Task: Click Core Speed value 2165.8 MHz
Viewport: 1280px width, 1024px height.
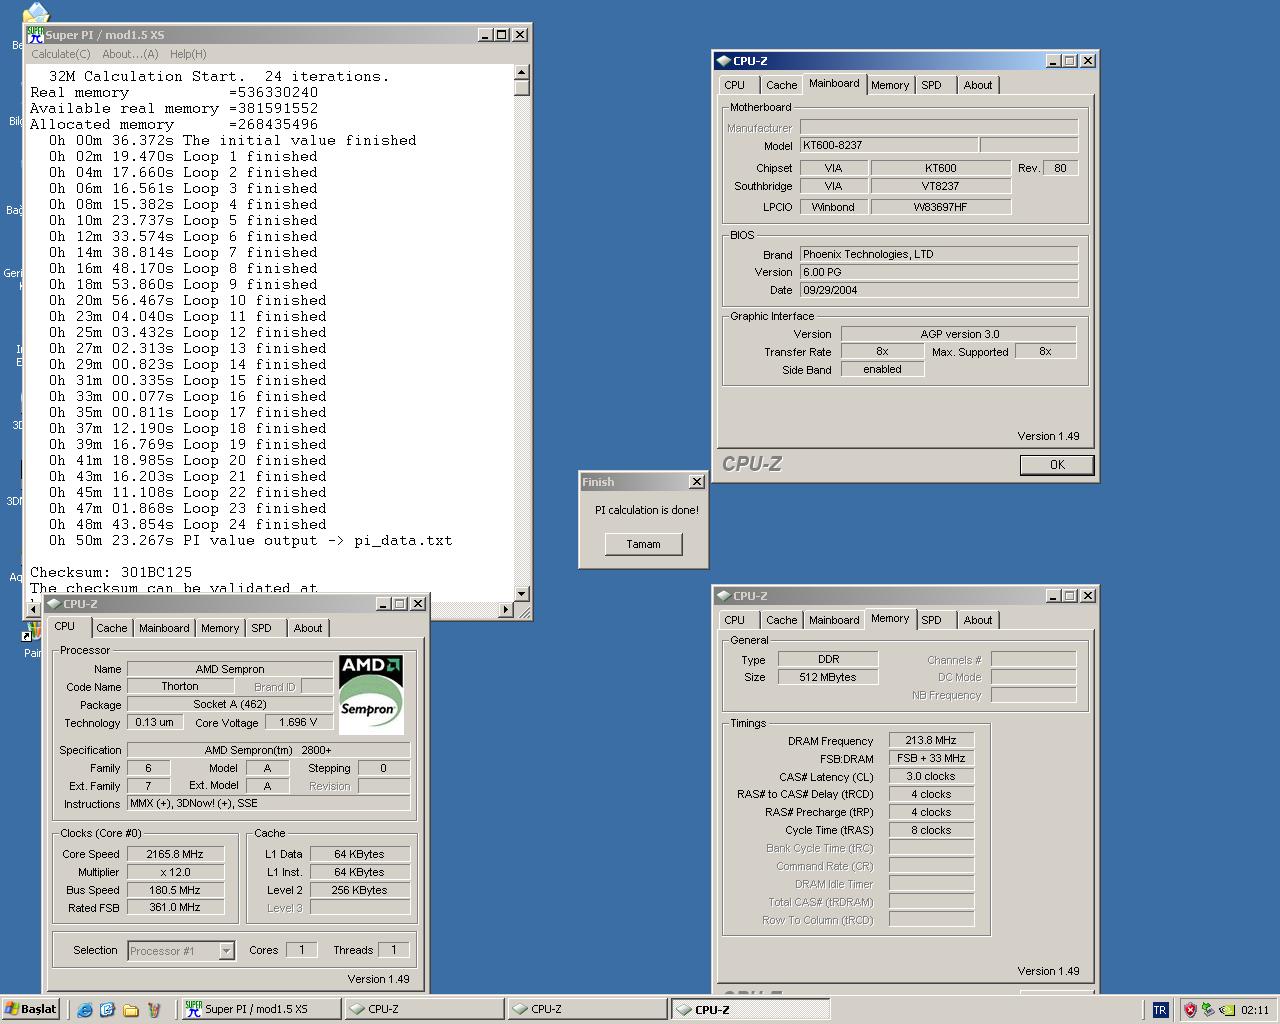Action: tap(175, 855)
